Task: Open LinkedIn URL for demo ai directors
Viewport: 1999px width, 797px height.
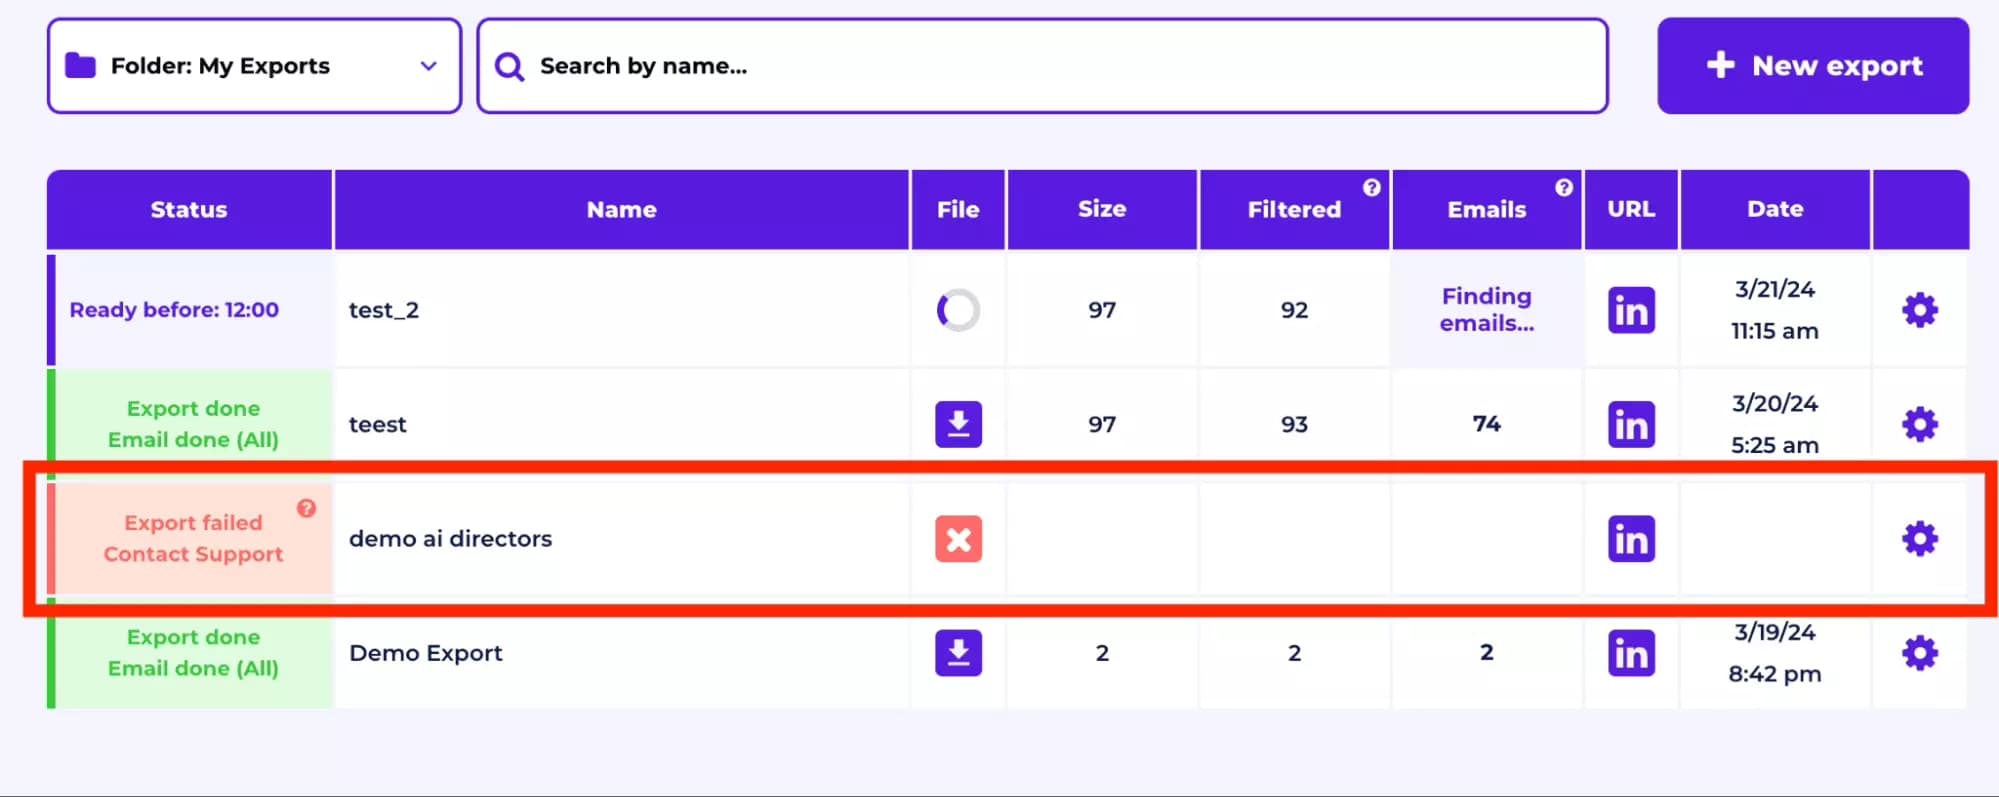Action: pos(1630,539)
